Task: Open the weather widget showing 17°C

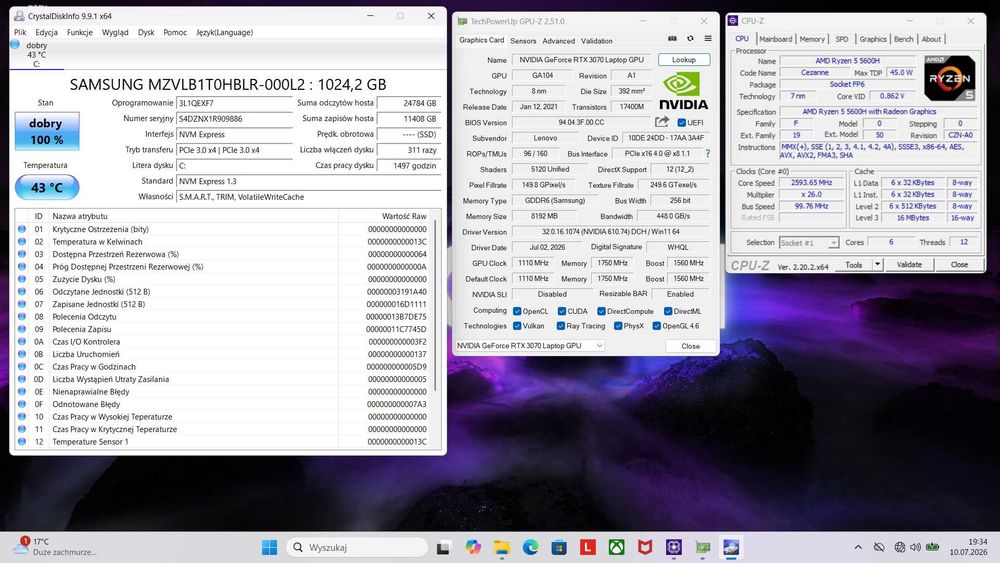Action: click(54, 546)
